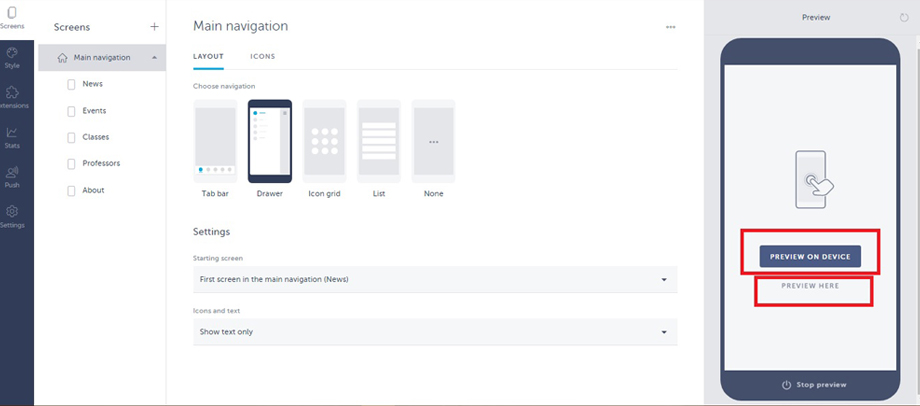
Task: Open the Stats chart section
Action: (x=12, y=138)
